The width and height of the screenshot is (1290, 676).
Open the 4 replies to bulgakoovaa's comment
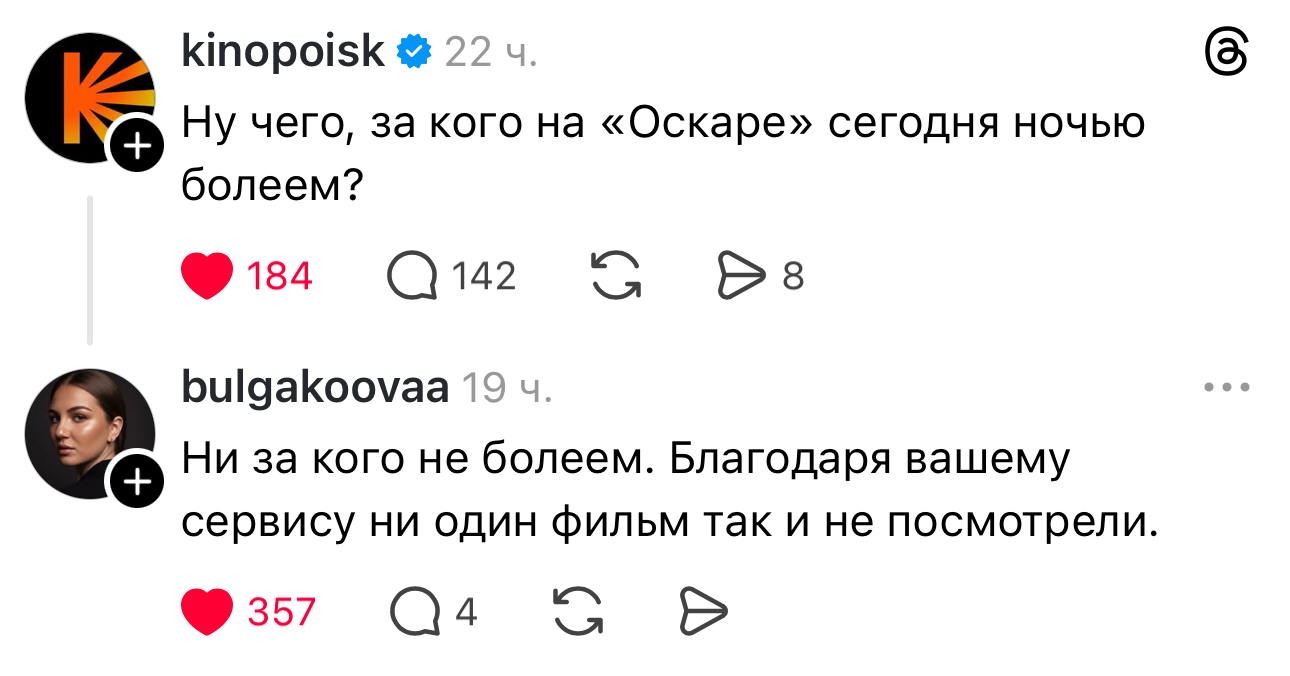pyautogui.click(x=415, y=611)
